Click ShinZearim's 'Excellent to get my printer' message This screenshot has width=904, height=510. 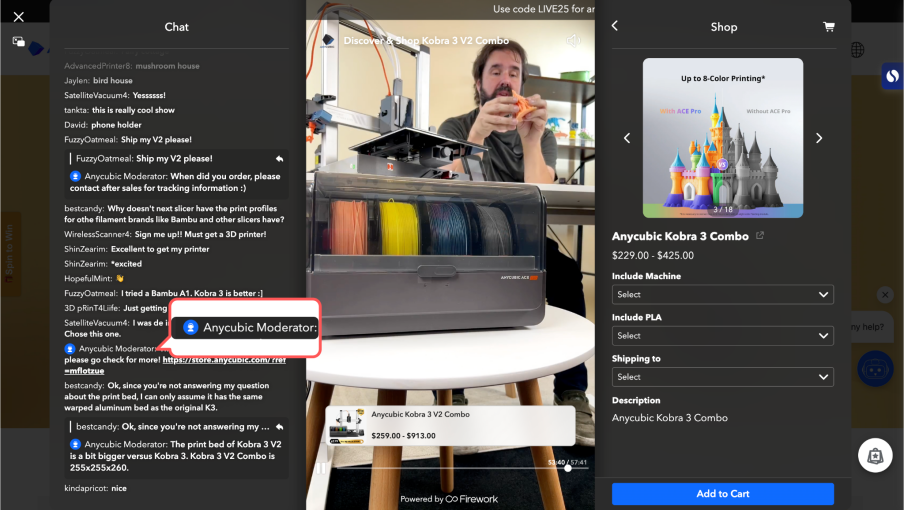coord(137,250)
